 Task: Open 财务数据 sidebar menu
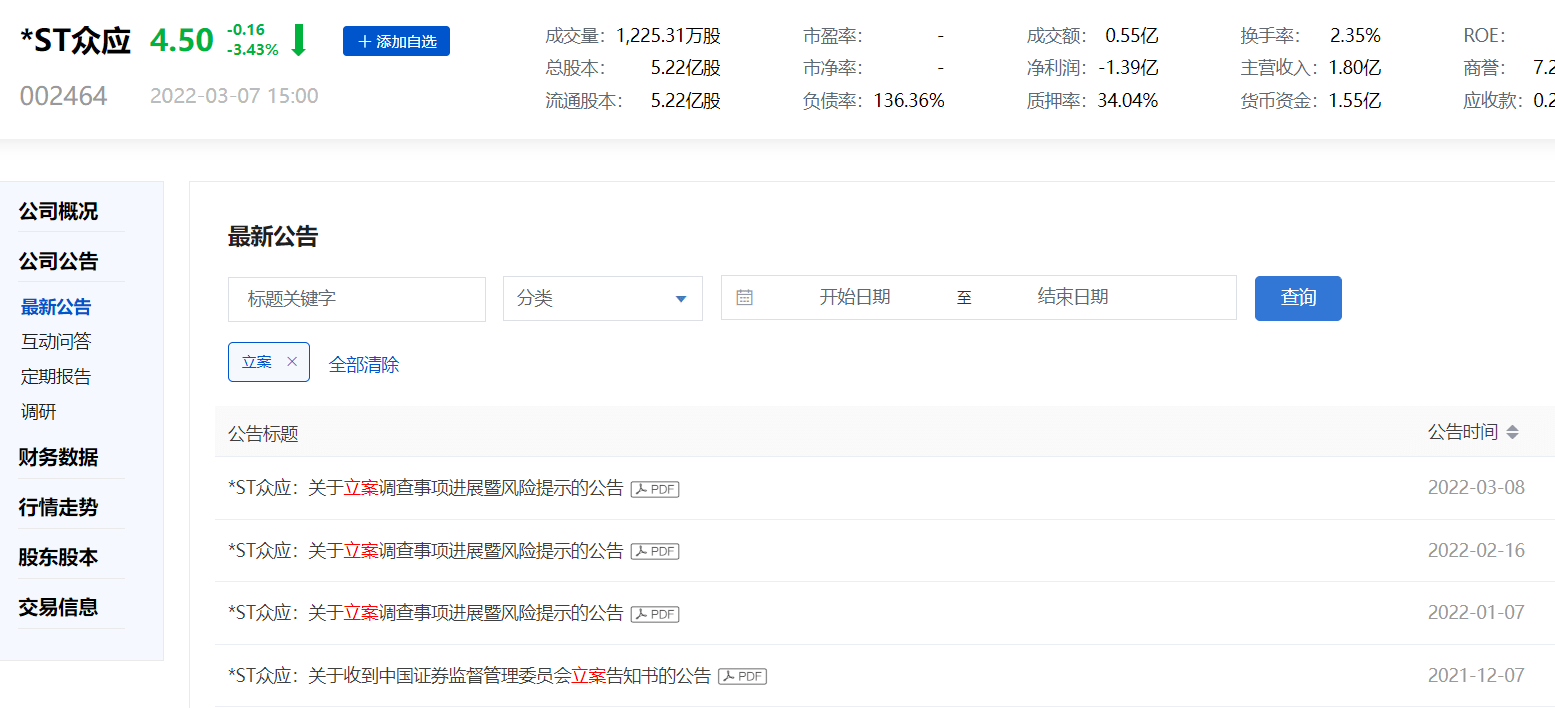[58, 458]
